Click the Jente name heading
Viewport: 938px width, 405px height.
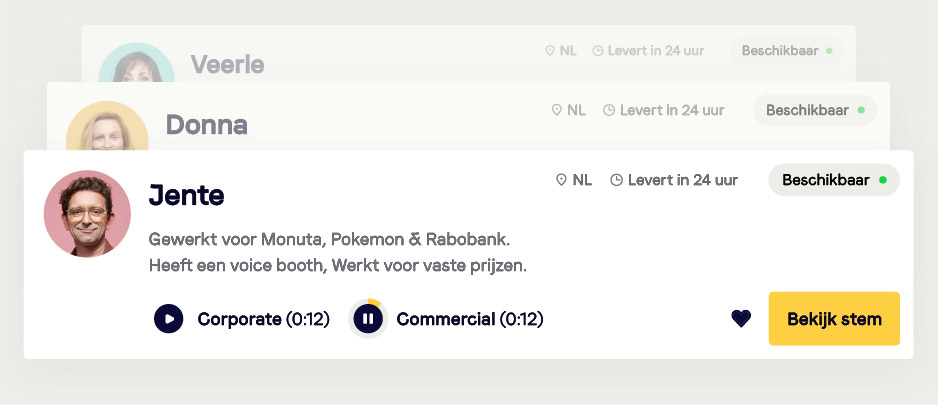coord(186,195)
